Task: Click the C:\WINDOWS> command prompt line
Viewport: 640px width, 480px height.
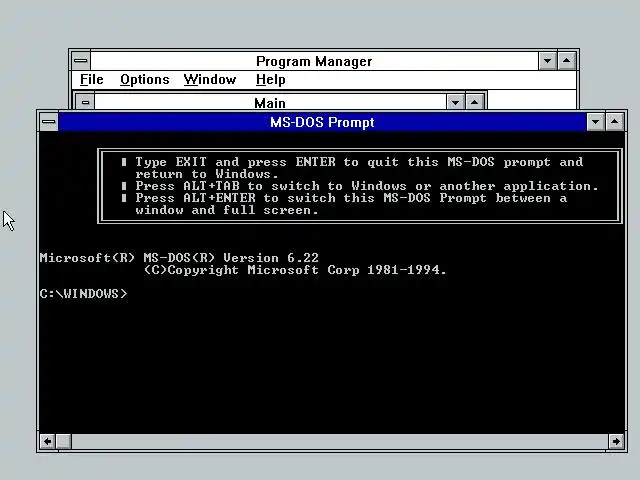Action: pyautogui.click(x=84, y=294)
